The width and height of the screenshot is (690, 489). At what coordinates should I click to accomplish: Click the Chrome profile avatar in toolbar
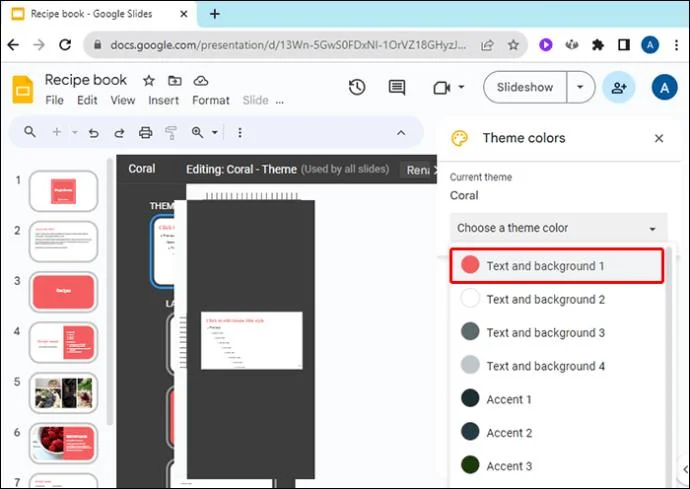(650, 44)
